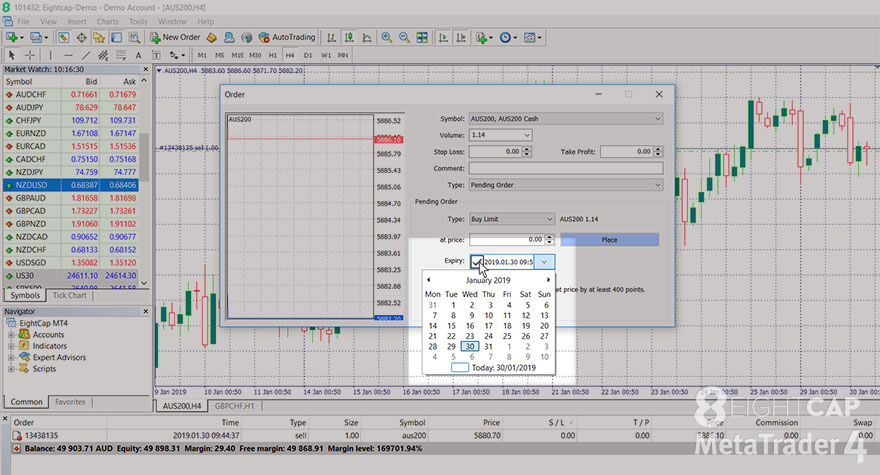Select the Equidistant Channel tool
The width and height of the screenshot is (880, 475).
coord(103,55)
